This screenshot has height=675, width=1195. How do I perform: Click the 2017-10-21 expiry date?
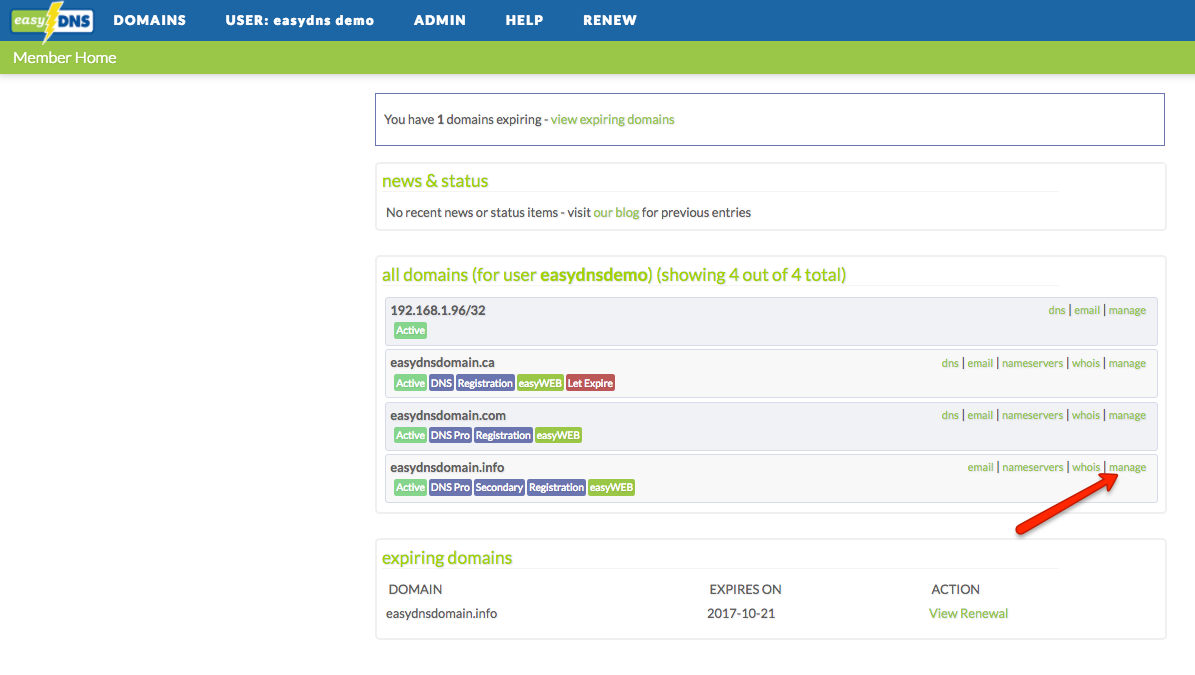741,613
